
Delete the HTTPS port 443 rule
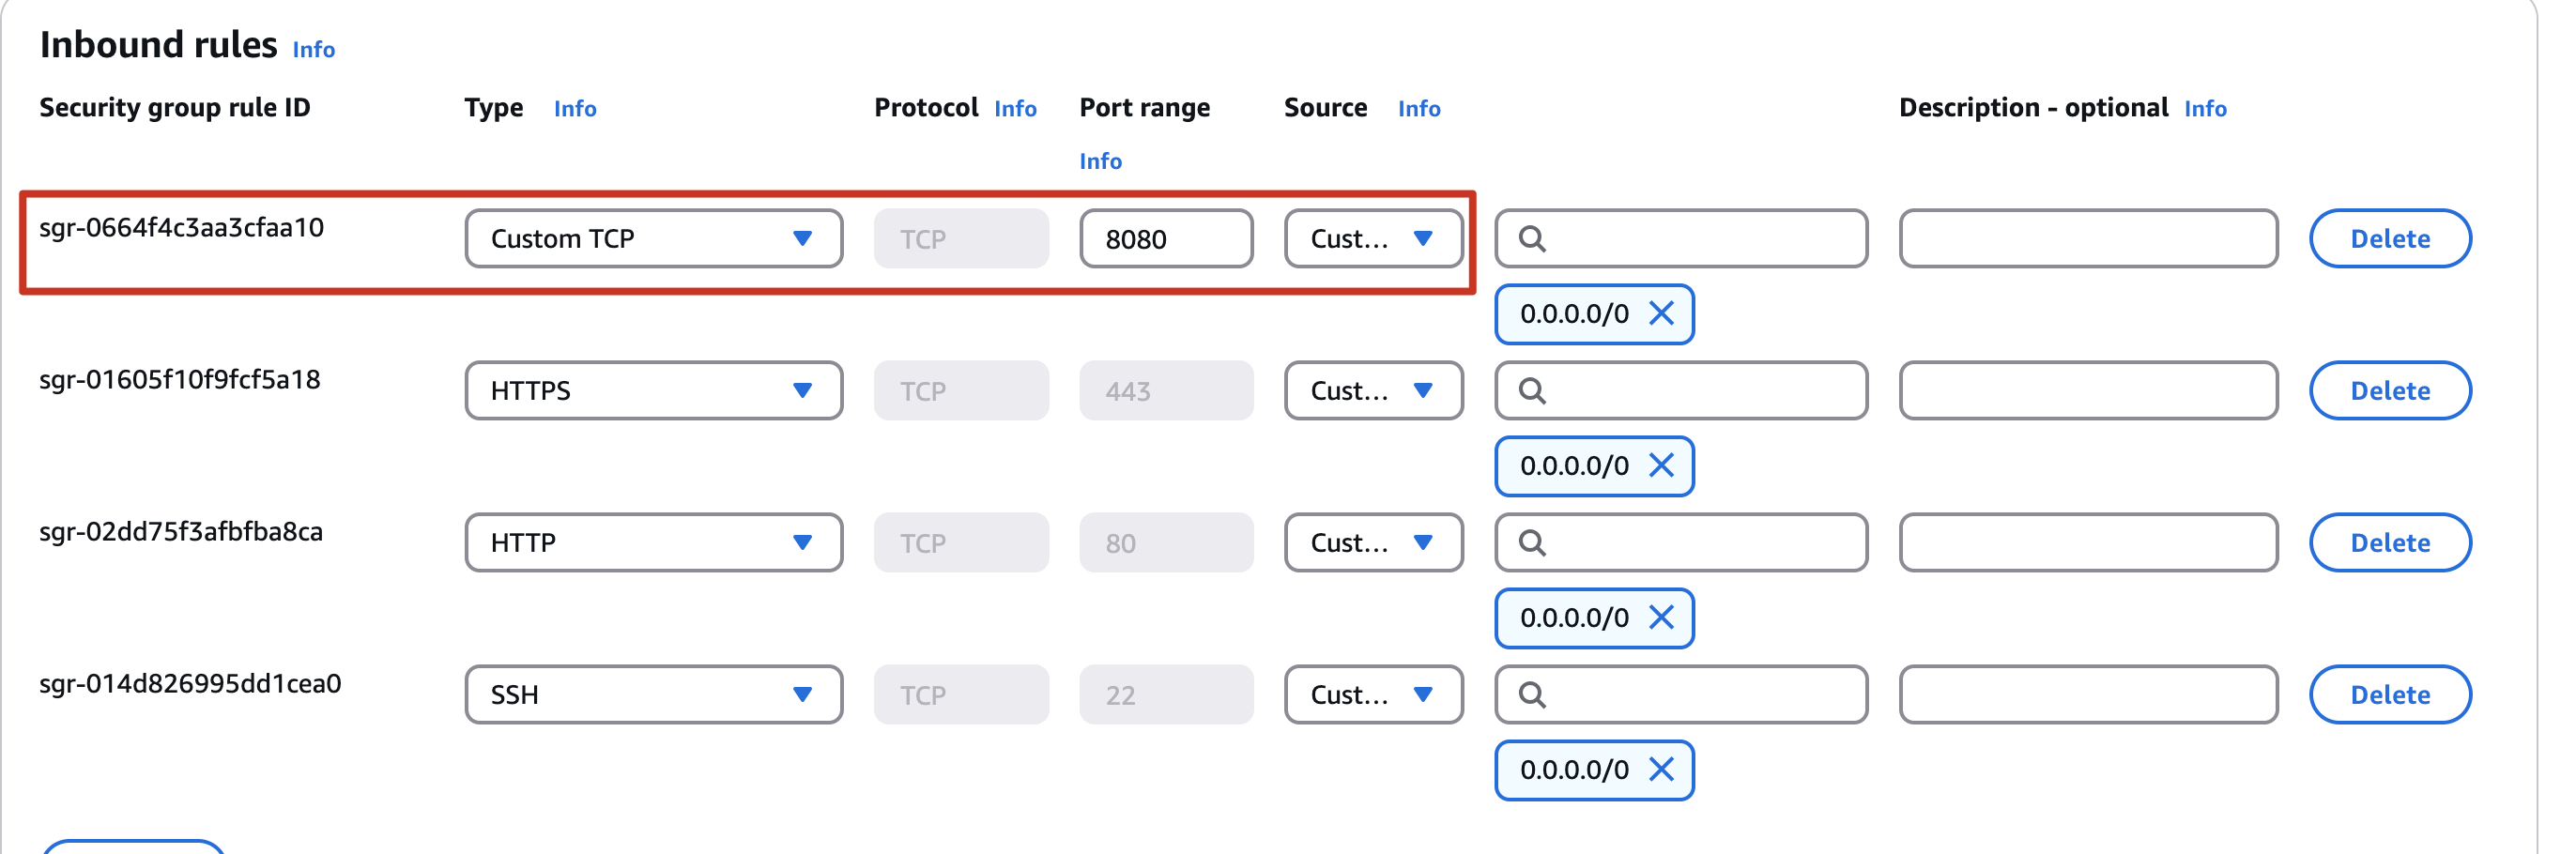click(2389, 391)
